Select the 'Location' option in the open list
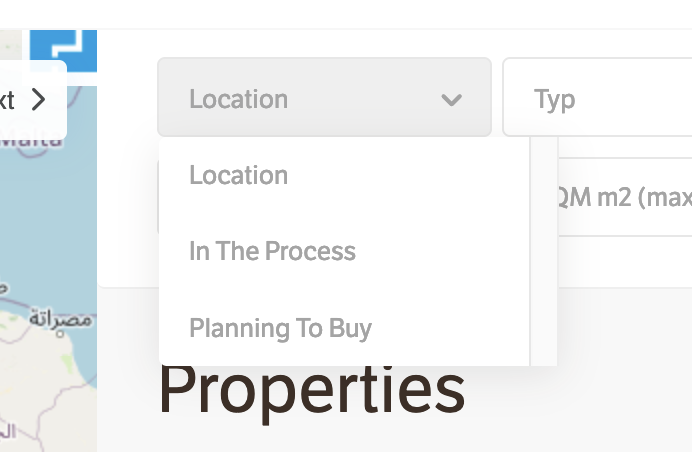 tap(238, 175)
